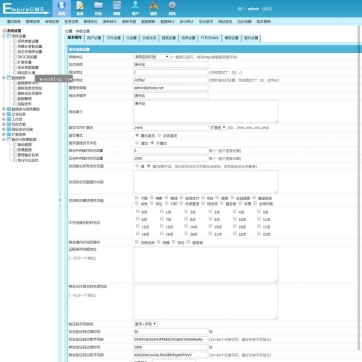This screenshot has height=362, width=362.
Task: Open the Plugins section icon in header
Action: 153,8
